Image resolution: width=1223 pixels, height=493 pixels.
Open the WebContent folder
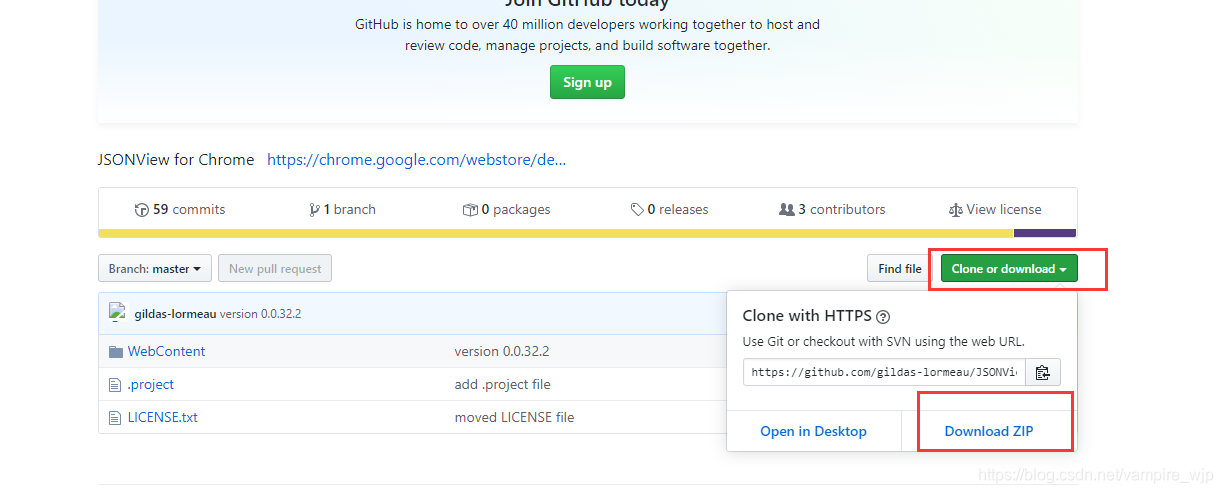166,351
